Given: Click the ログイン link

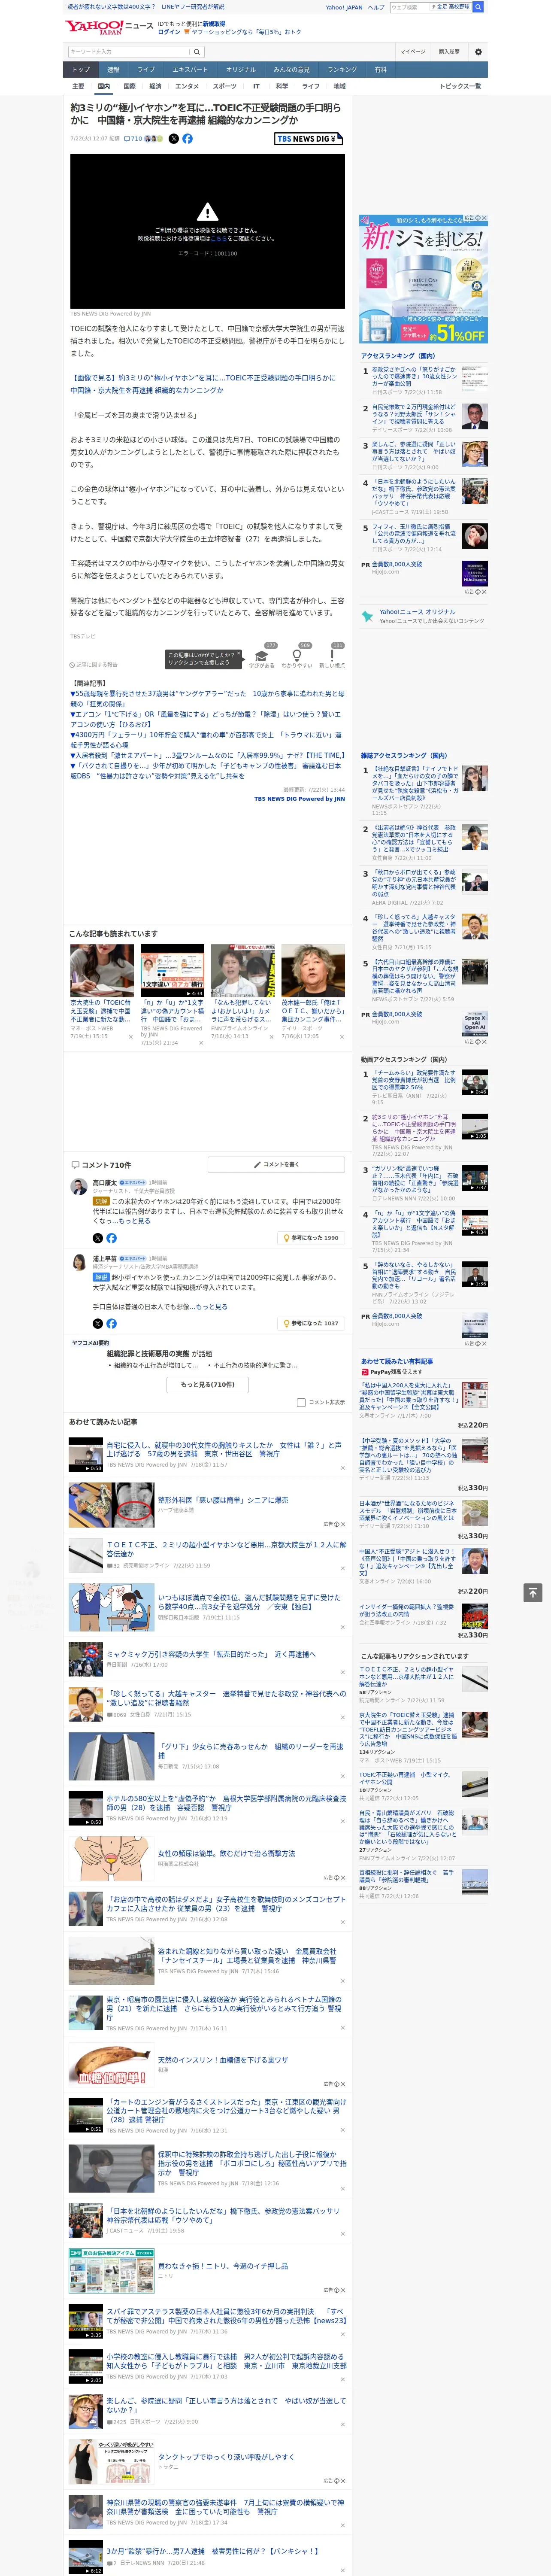Looking at the screenshot, I should pyautogui.click(x=169, y=32).
